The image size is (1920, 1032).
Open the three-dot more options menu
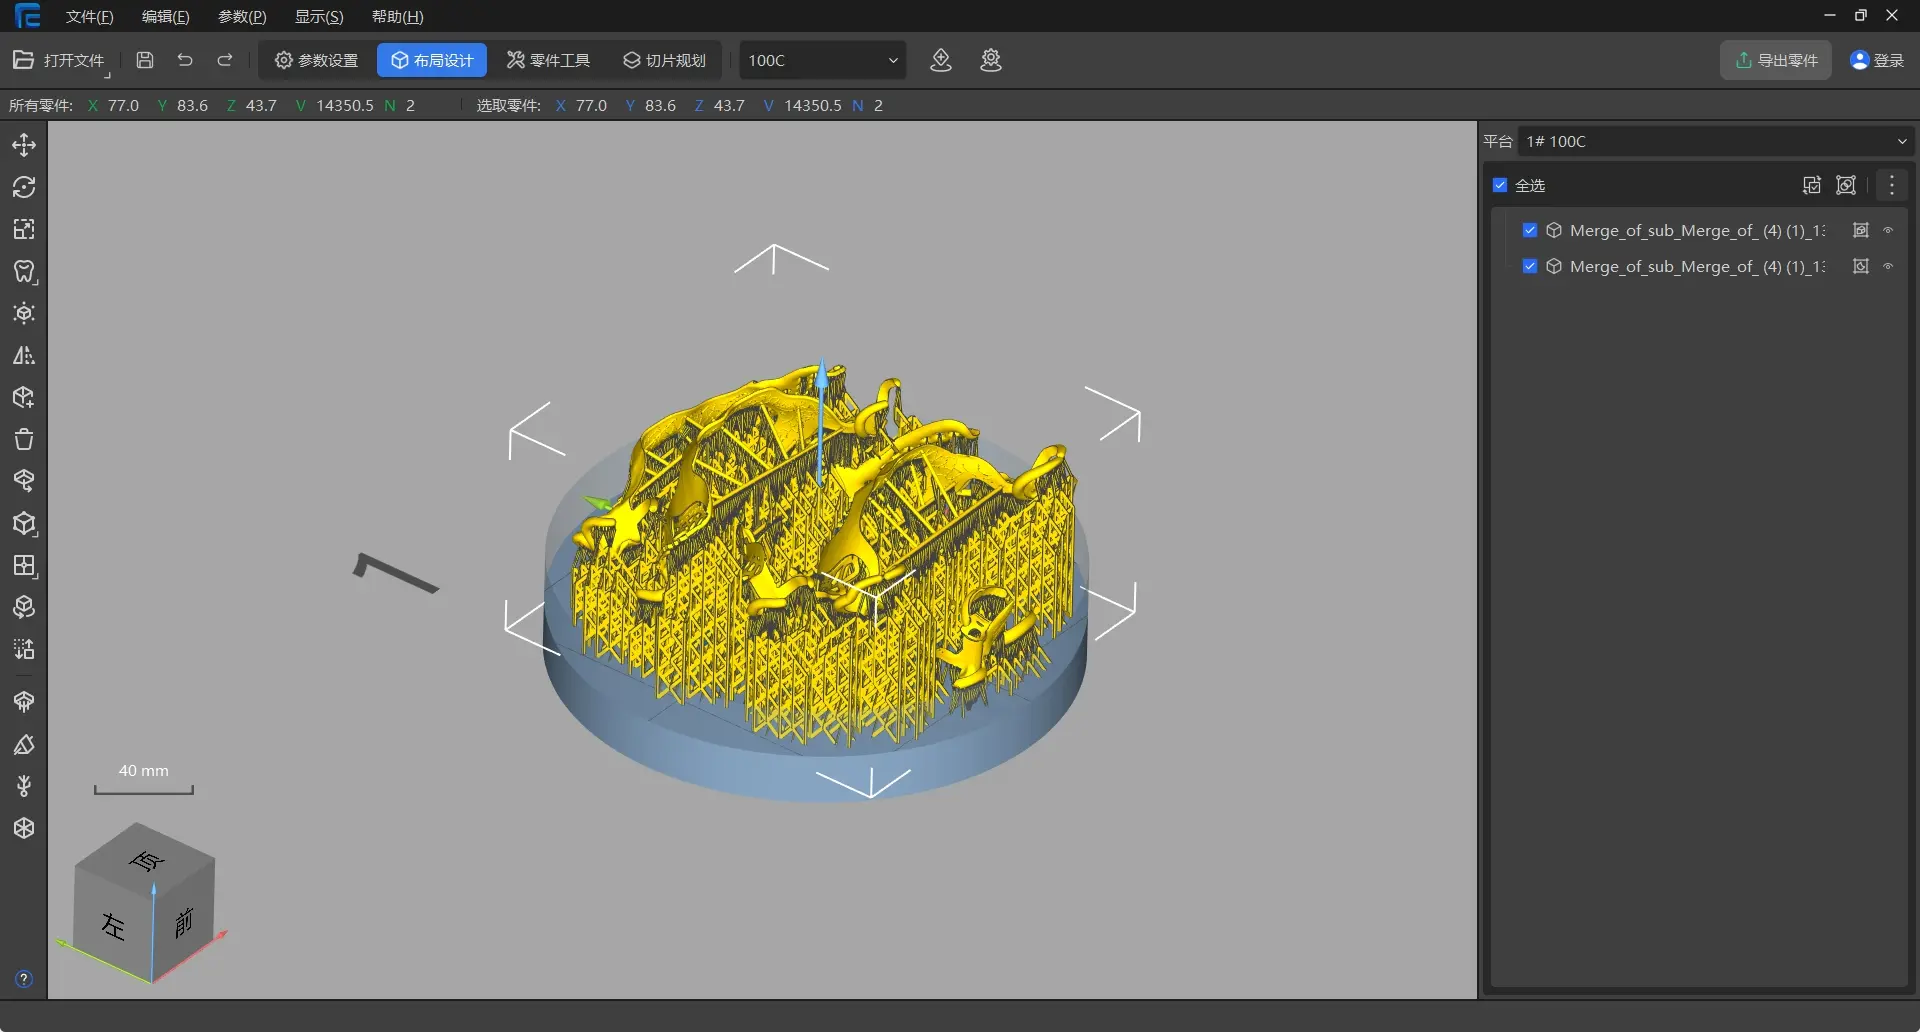pyautogui.click(x=1891, y=185)
